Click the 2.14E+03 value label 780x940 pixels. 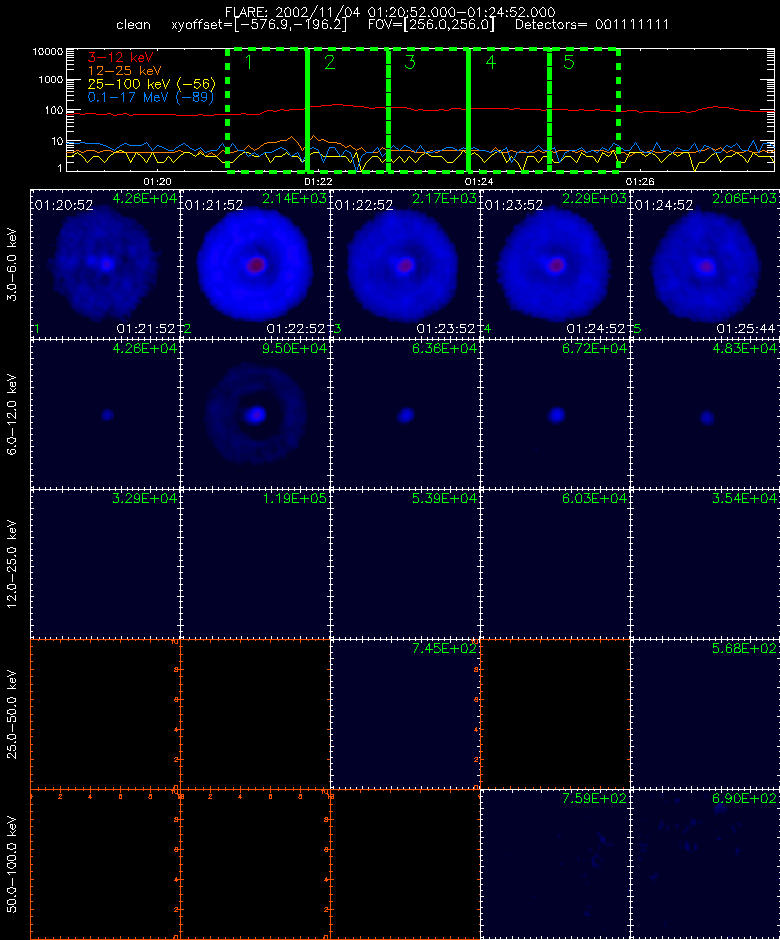click(x=294, y=198)
